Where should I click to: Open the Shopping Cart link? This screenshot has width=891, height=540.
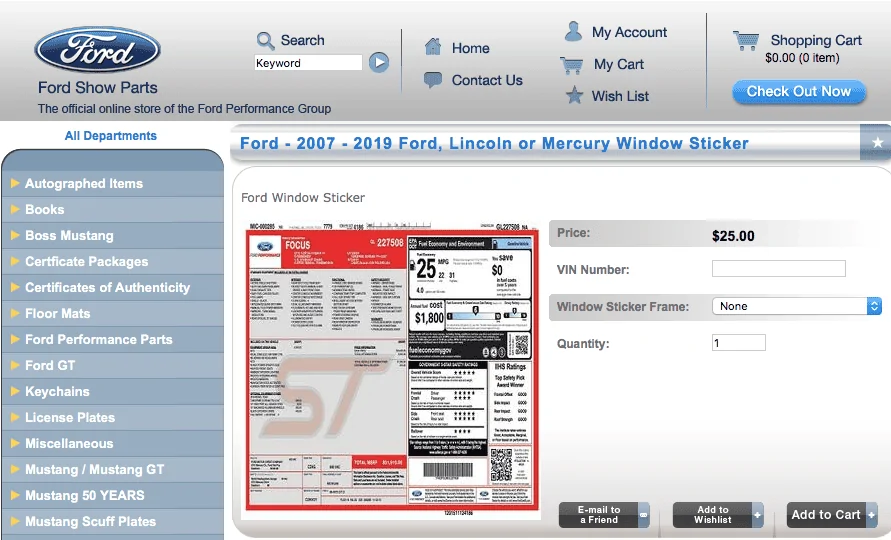pyautogui.click(x=816, y=40)
